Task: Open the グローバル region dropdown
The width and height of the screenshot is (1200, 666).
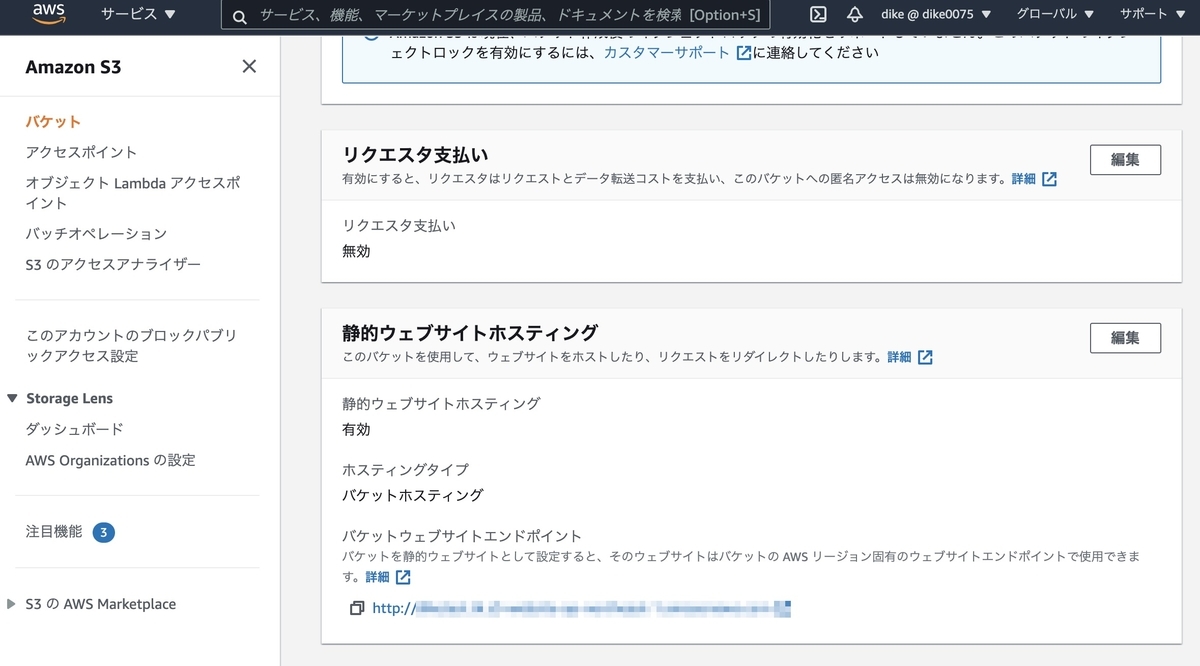Action: click(x=1055, y=14)
